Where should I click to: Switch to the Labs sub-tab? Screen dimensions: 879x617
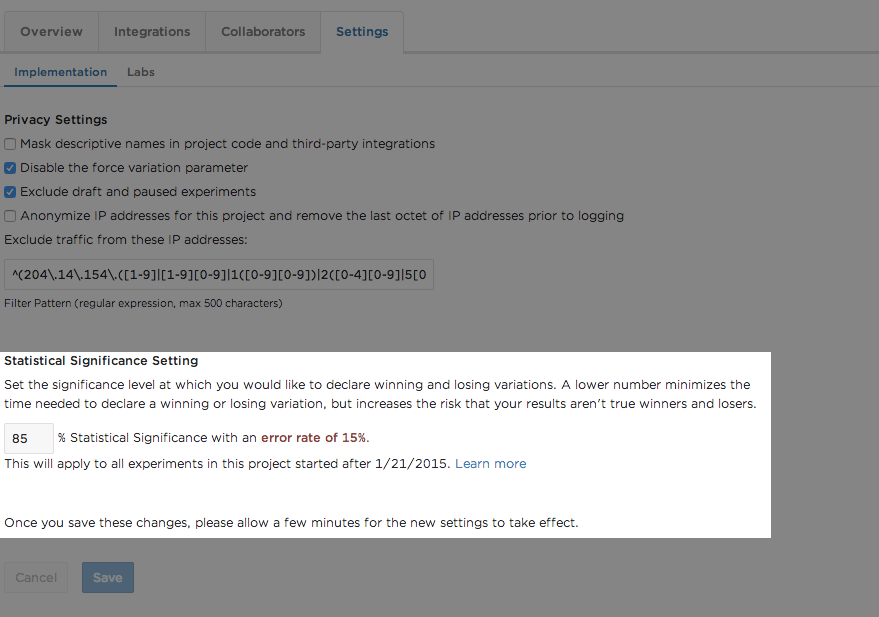tap(141, 72)
